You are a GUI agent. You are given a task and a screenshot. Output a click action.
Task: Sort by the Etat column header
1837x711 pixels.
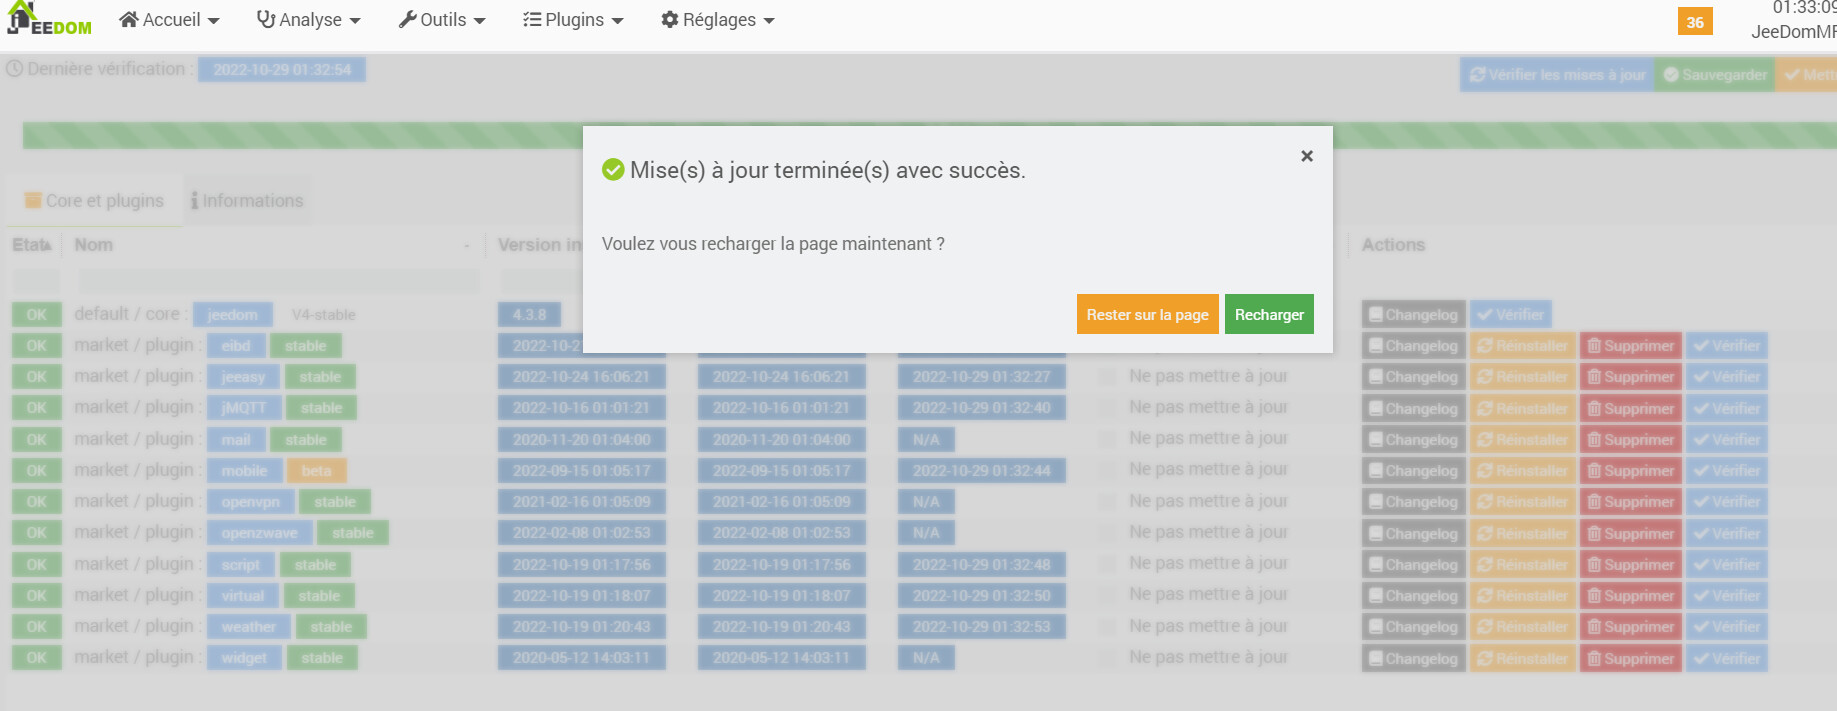click(32, 245)
